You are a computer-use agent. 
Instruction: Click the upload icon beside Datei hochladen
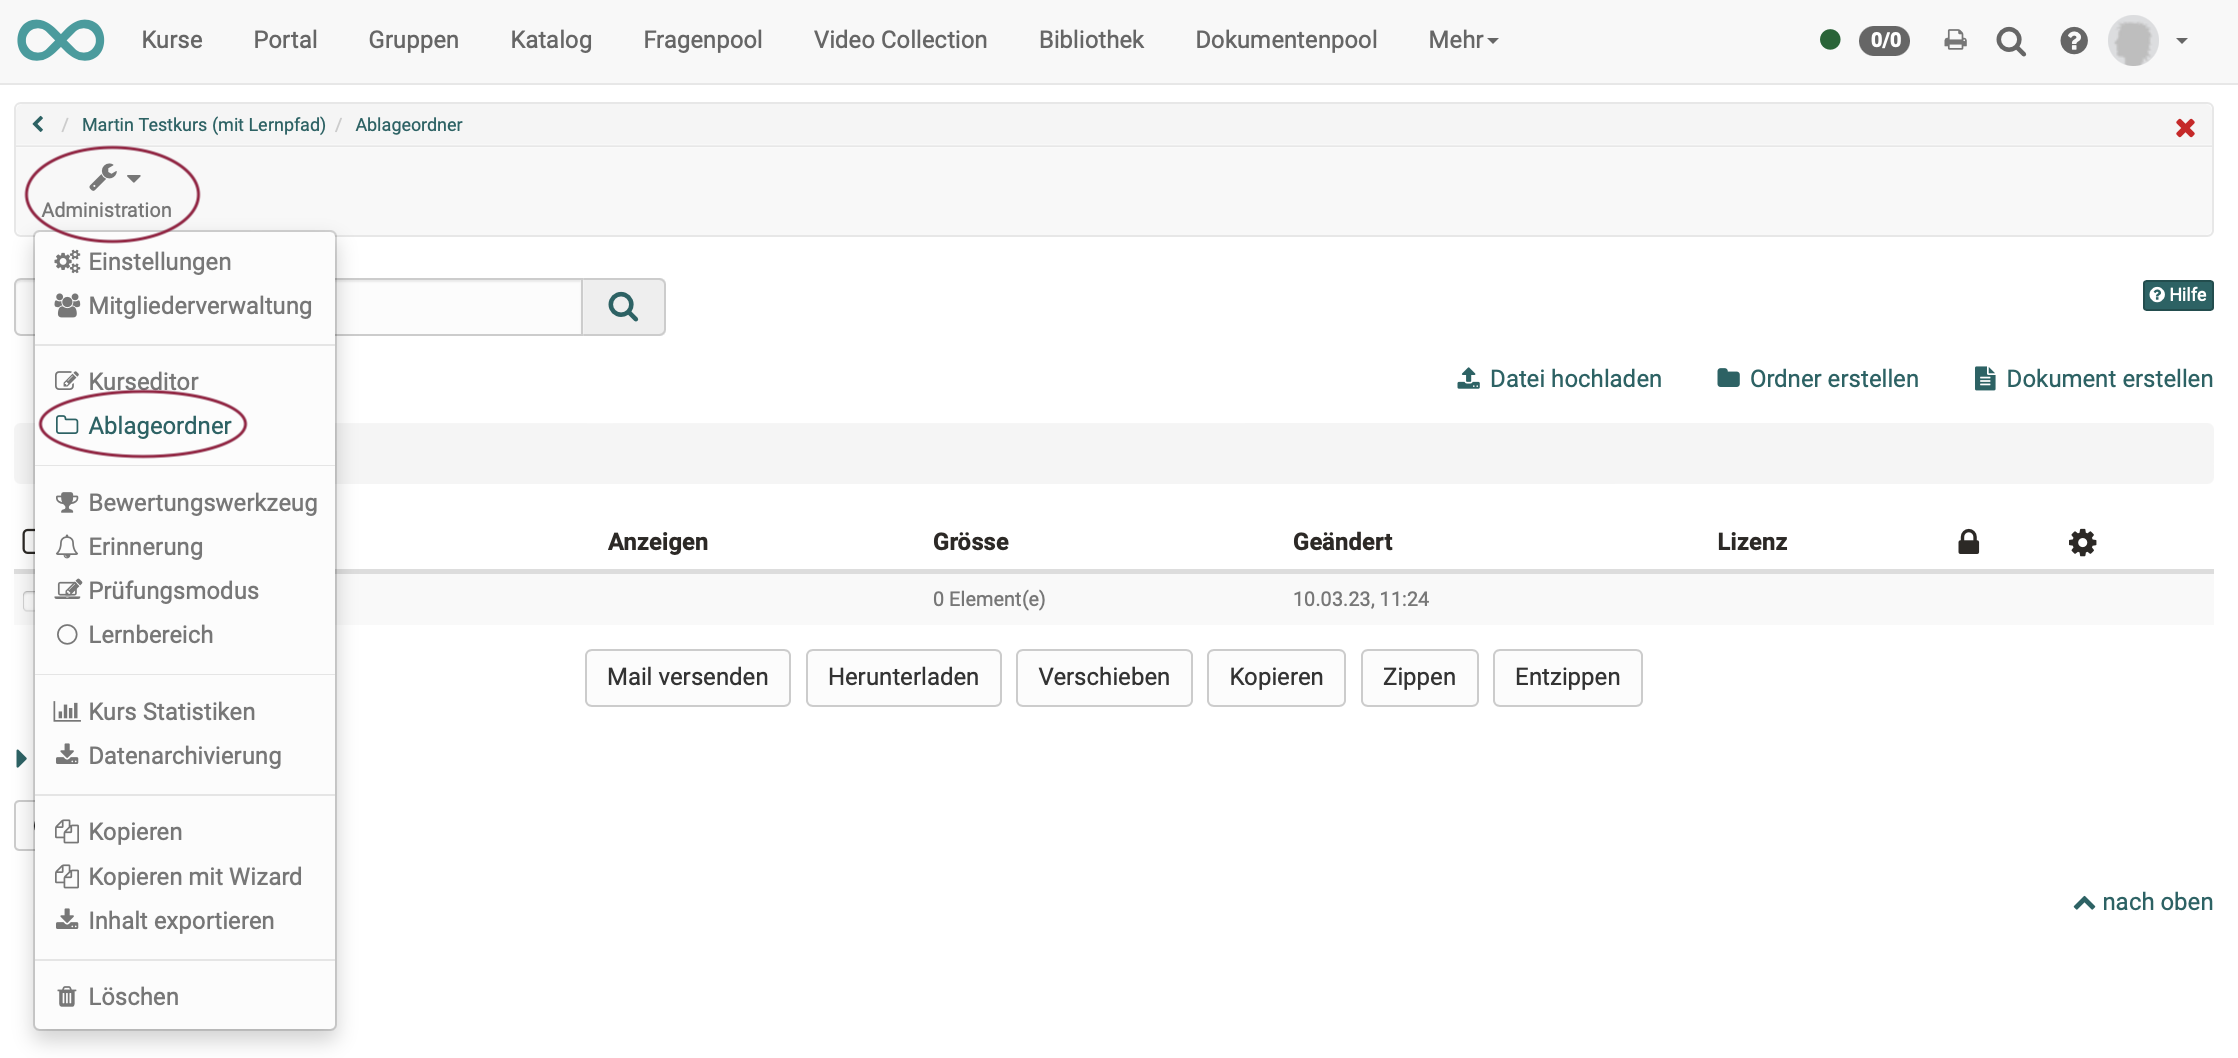click(x=1467, y=378)
